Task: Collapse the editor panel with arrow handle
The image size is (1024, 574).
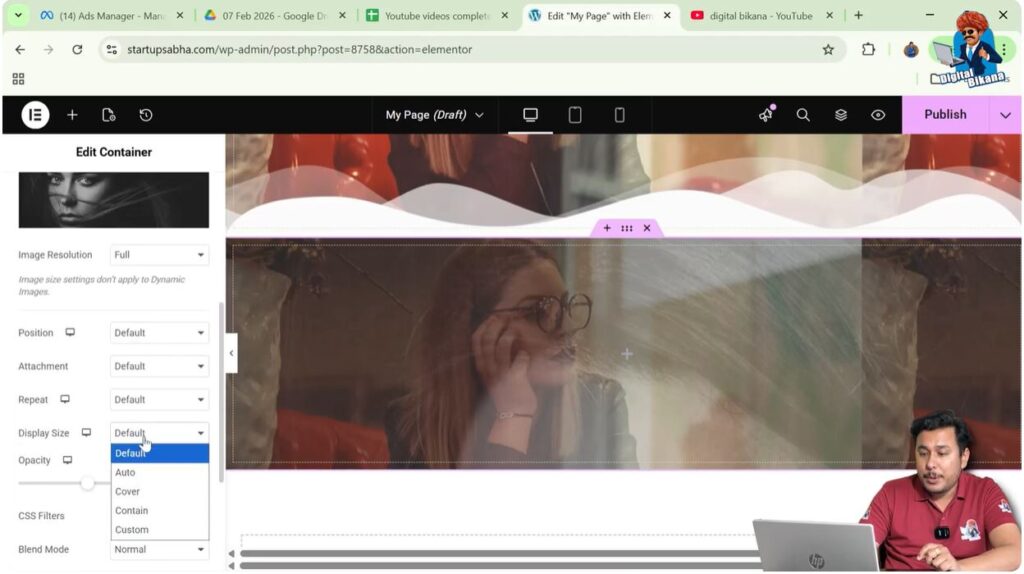Action: [x=231, y=353]
